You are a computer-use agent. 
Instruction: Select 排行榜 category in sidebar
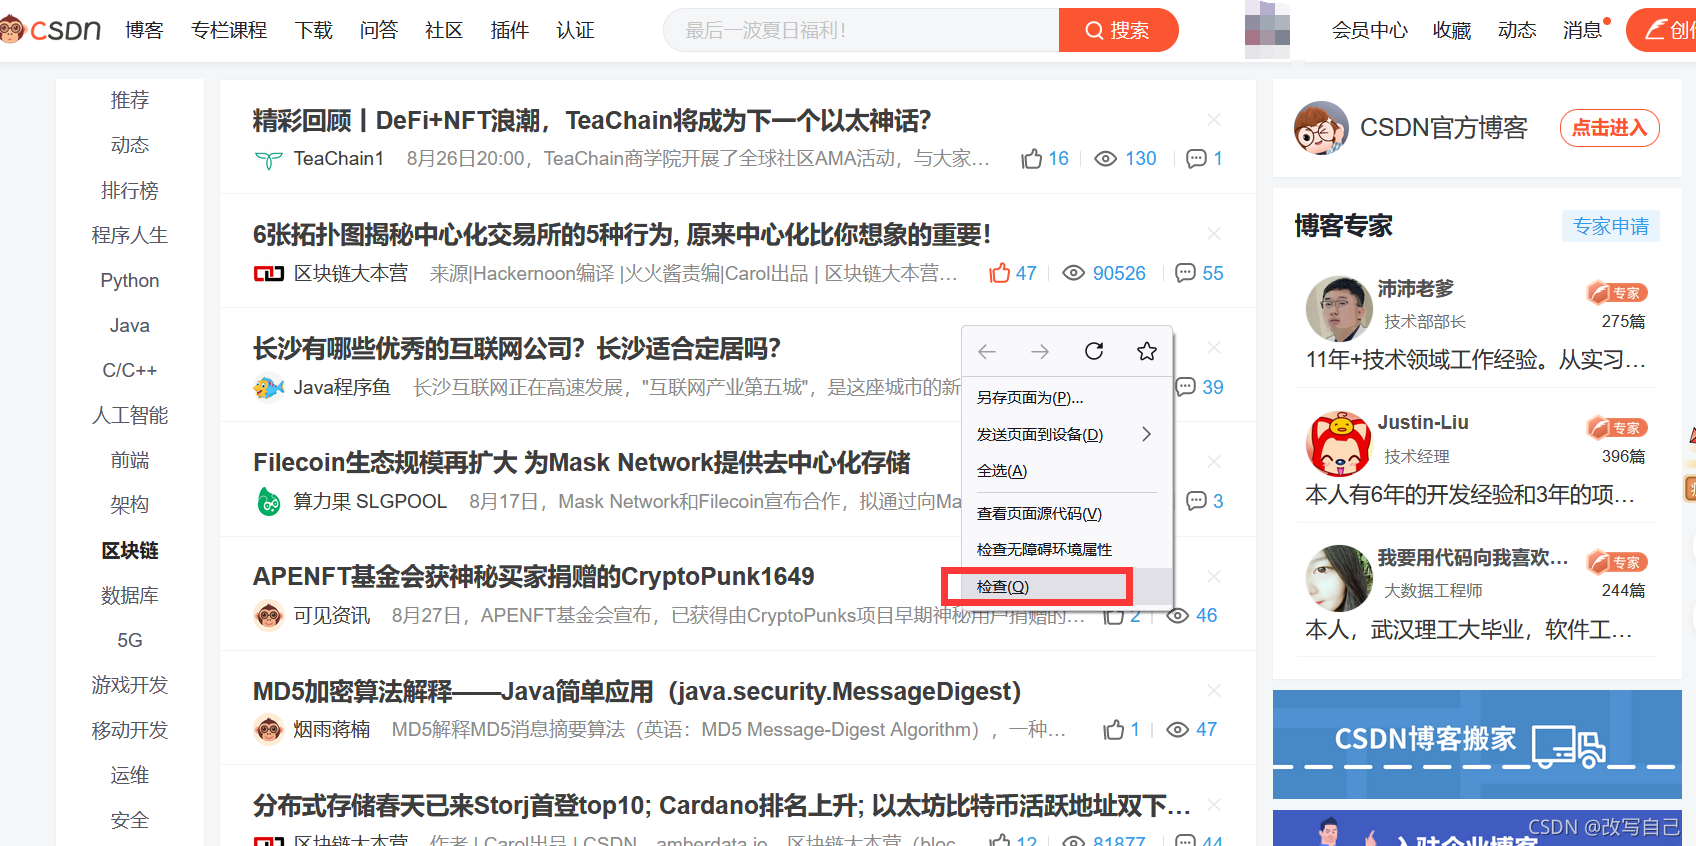point(130,190)
